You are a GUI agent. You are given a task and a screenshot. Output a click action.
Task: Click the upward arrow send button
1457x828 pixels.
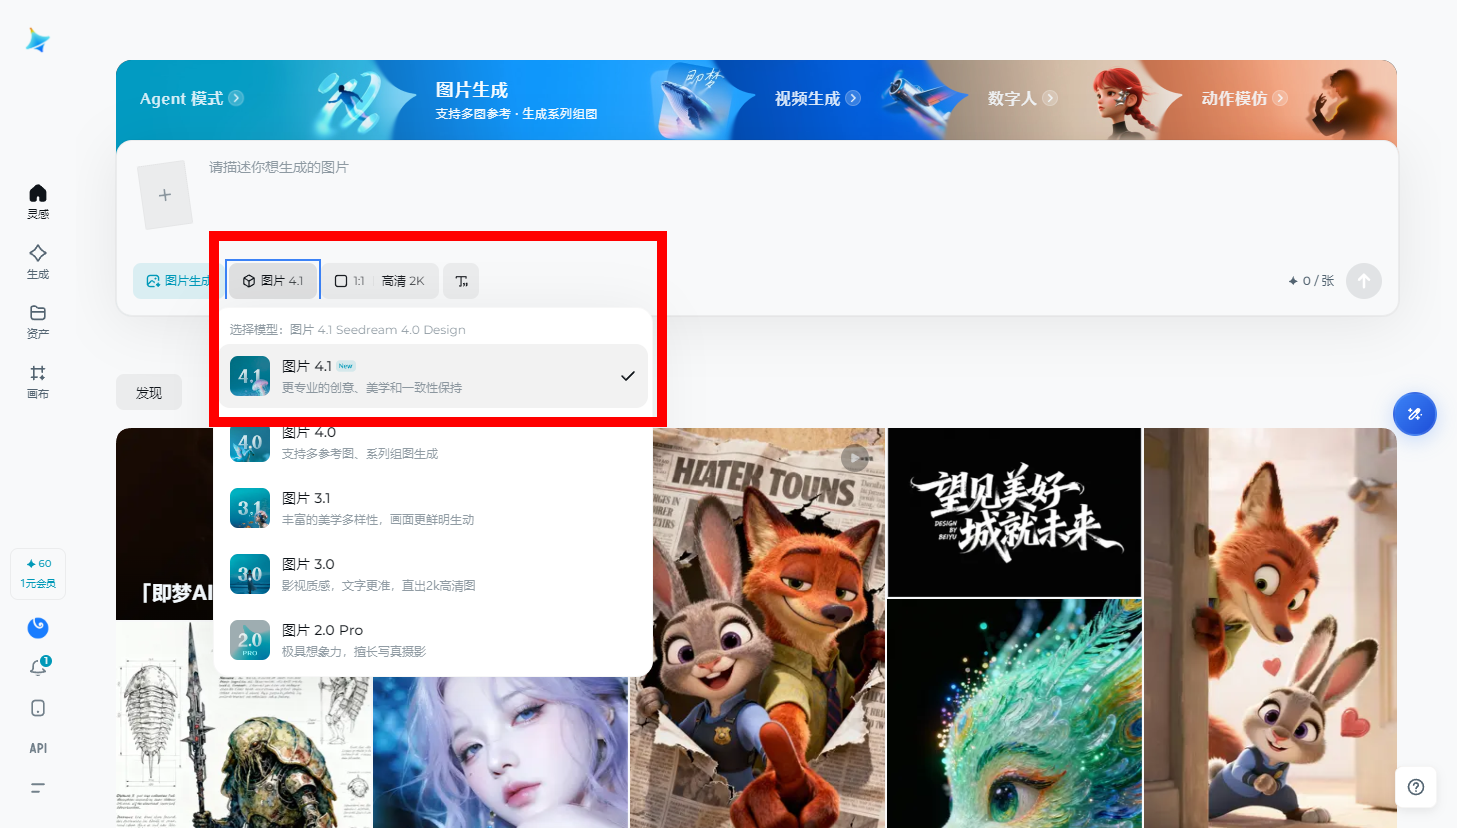pyautogui.click(x=1363, y=281)
